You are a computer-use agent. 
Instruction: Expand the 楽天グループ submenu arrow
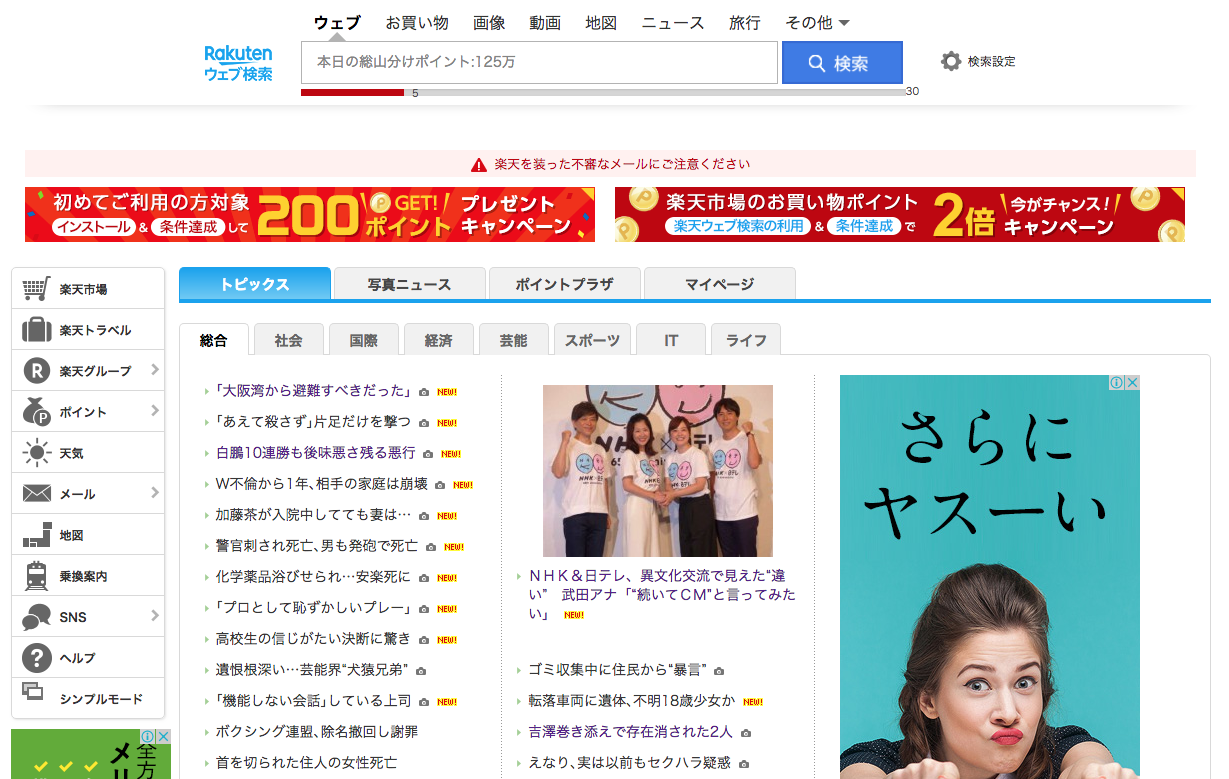(x=155, y=370)
